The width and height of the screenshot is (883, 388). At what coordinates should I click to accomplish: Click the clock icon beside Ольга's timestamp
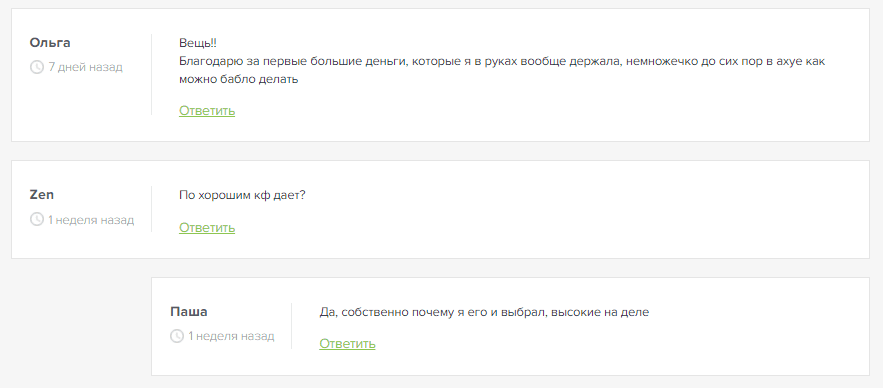[x=37, y=68]
